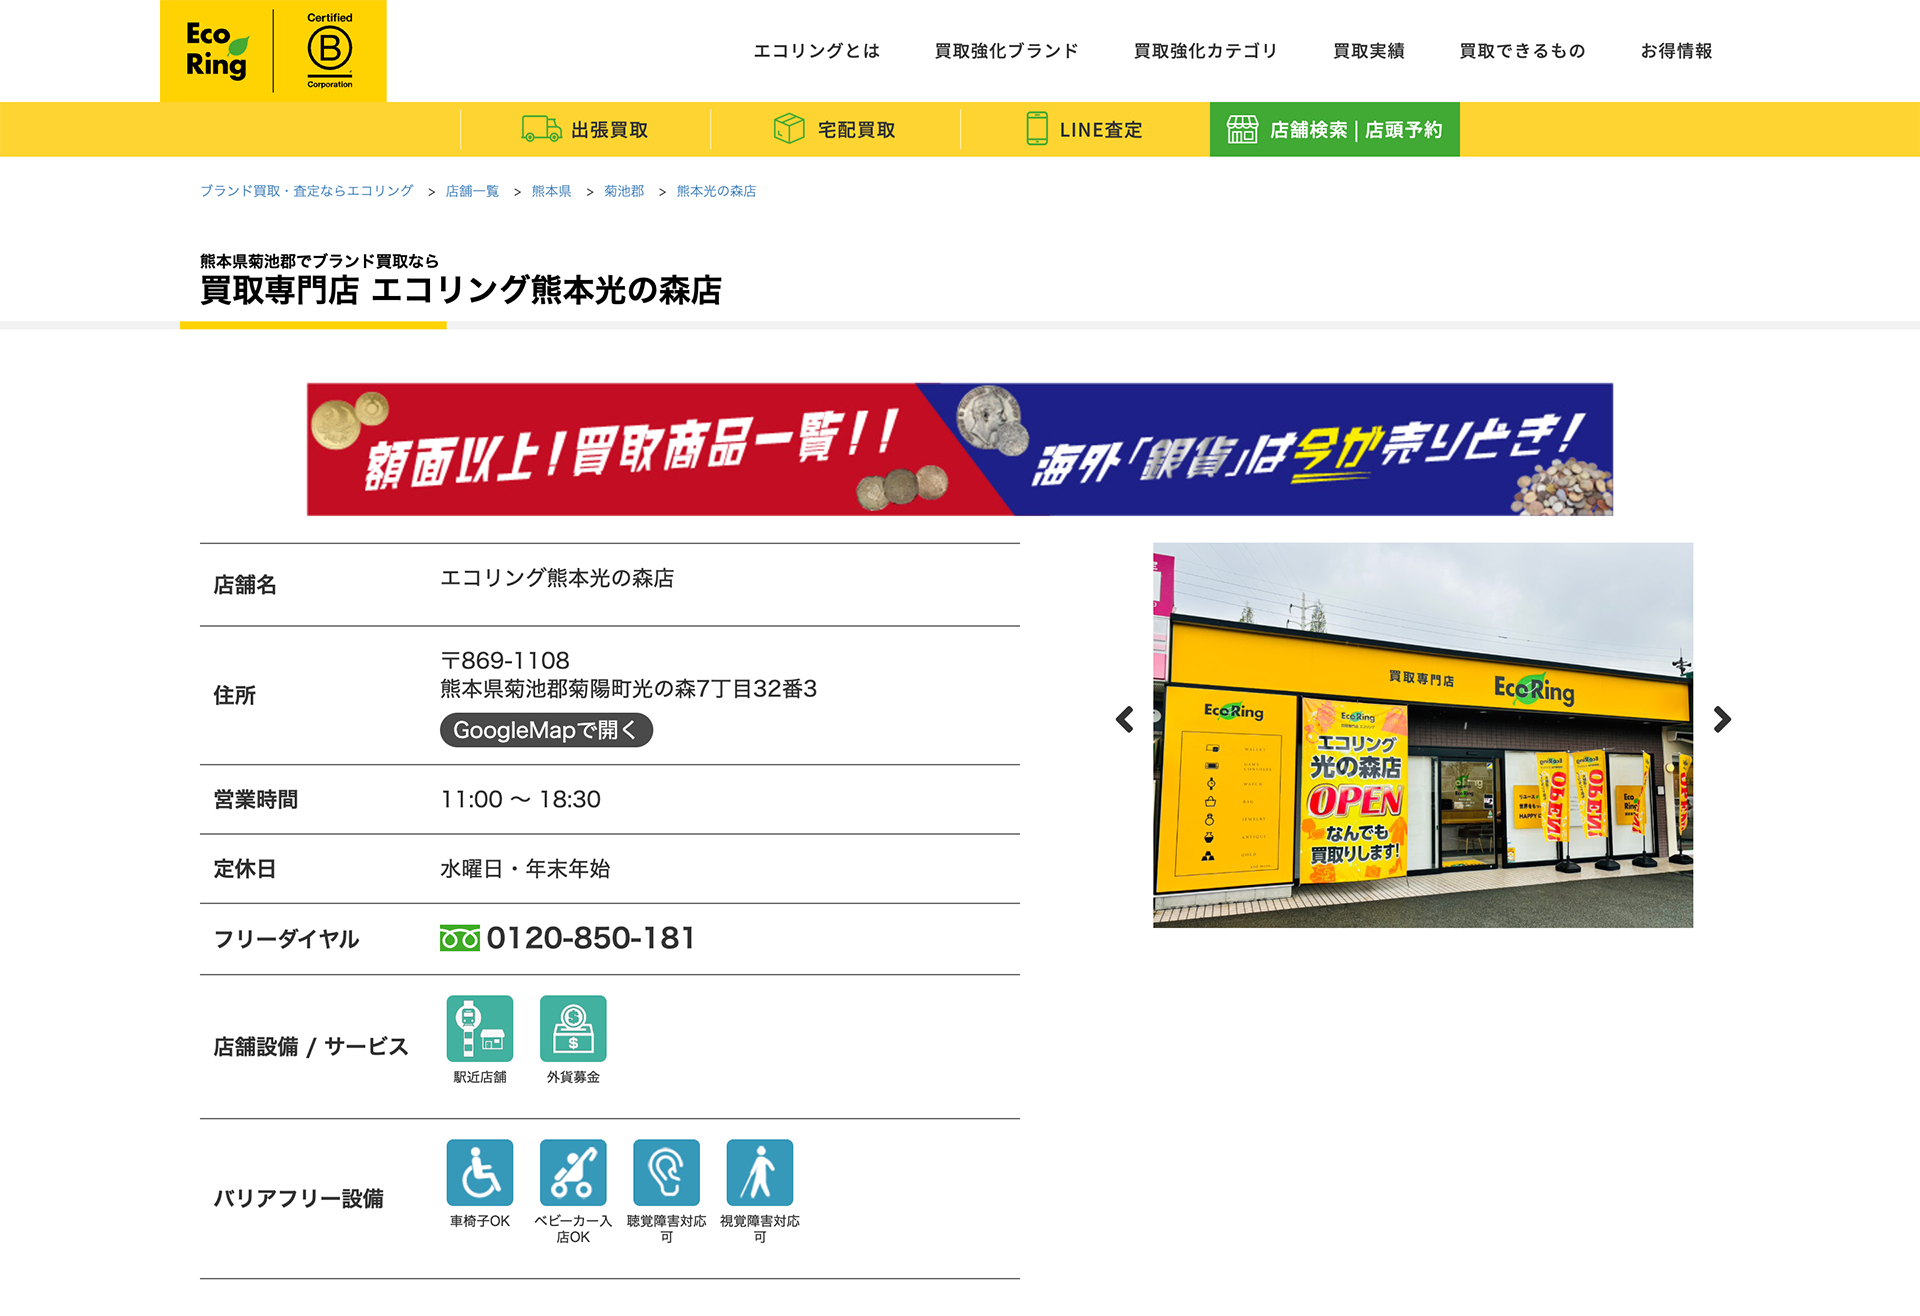Follow the ブランド買取・査定ならエコリング breadcrumb
Image resolution: width=1920 pixels, height=1316 pixels.
coord(307,191)
